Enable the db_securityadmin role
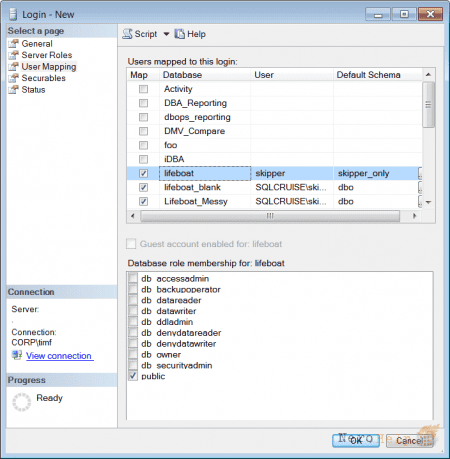The width and height of the screenshot is (450, 459). click(133, 365)
